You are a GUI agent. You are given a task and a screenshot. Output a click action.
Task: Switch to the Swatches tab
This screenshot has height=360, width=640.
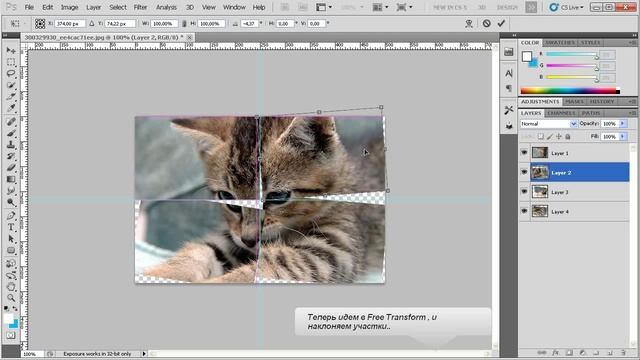tap(560, 42)
